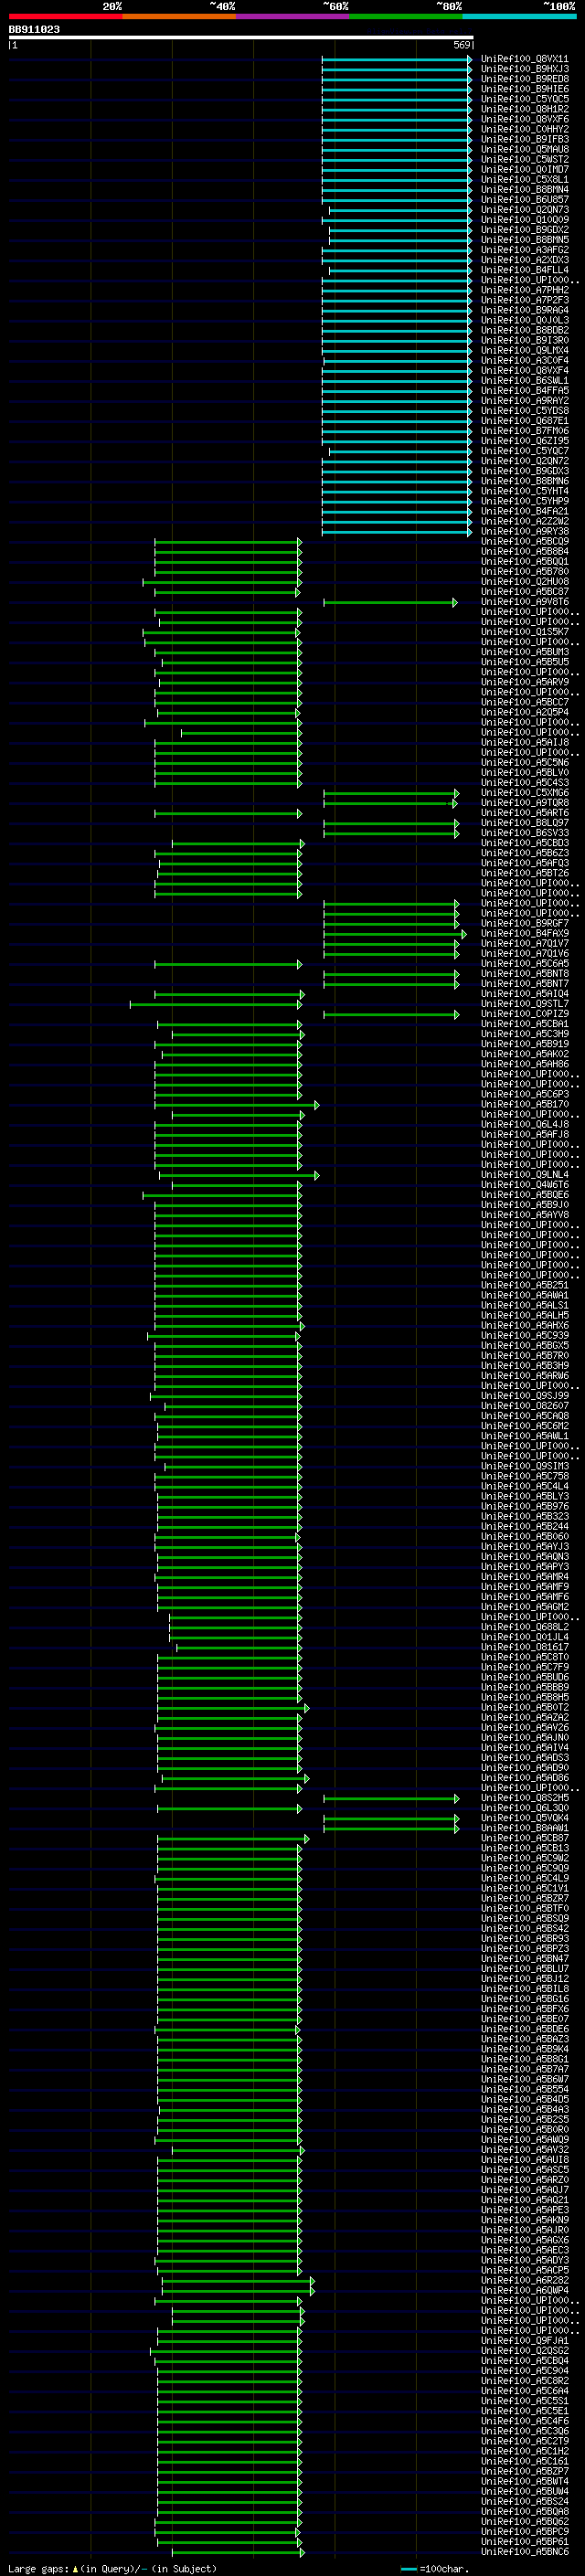Open hit UniRef100_A5B8B4
Screen dimensions: 585x2576
(x=525, y=552)
